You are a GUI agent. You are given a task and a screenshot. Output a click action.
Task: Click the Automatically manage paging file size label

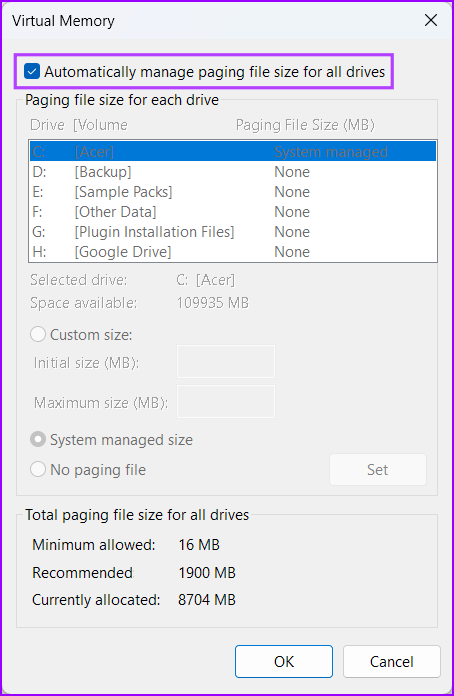point(214,71)
